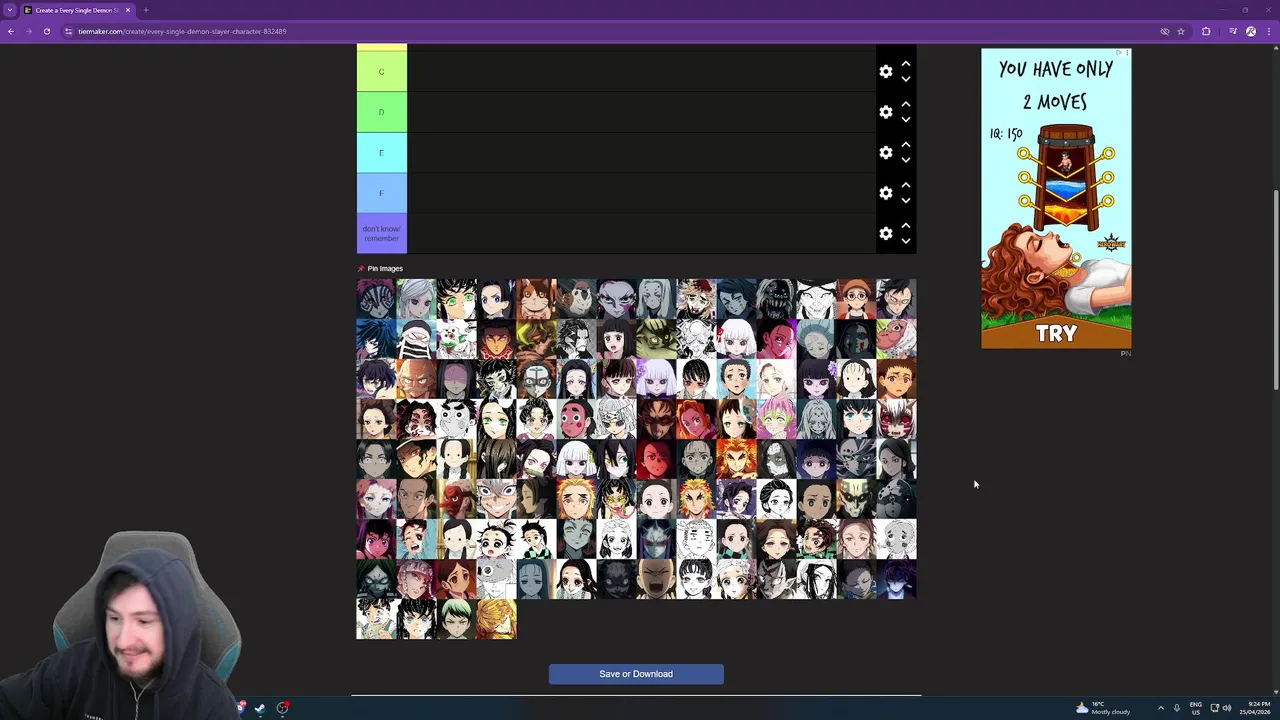The height and width of the screenshot is (720, 1280).
Task: Open browser extensions puzzle icon
Action: tap(1206, 31)
